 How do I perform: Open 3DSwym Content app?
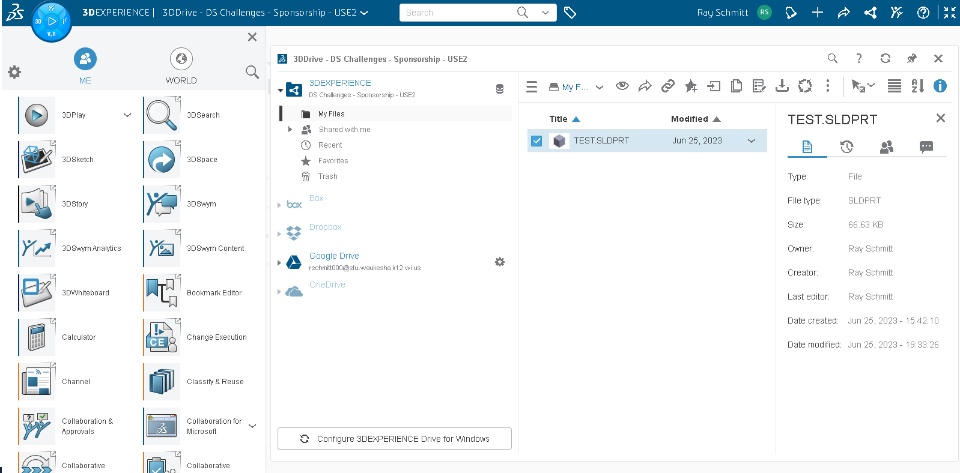162,248
